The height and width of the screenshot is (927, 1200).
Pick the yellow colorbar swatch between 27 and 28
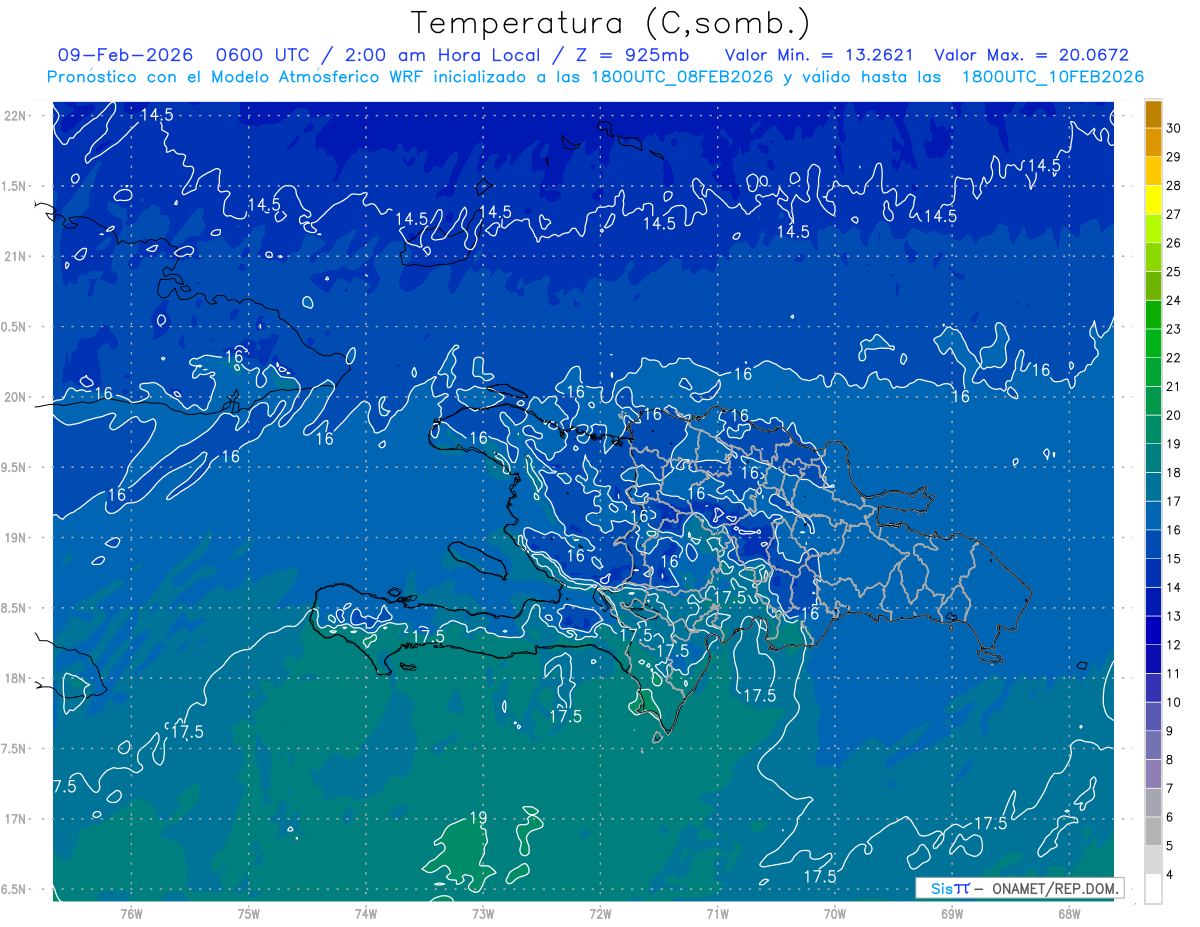click(1153, 200)
